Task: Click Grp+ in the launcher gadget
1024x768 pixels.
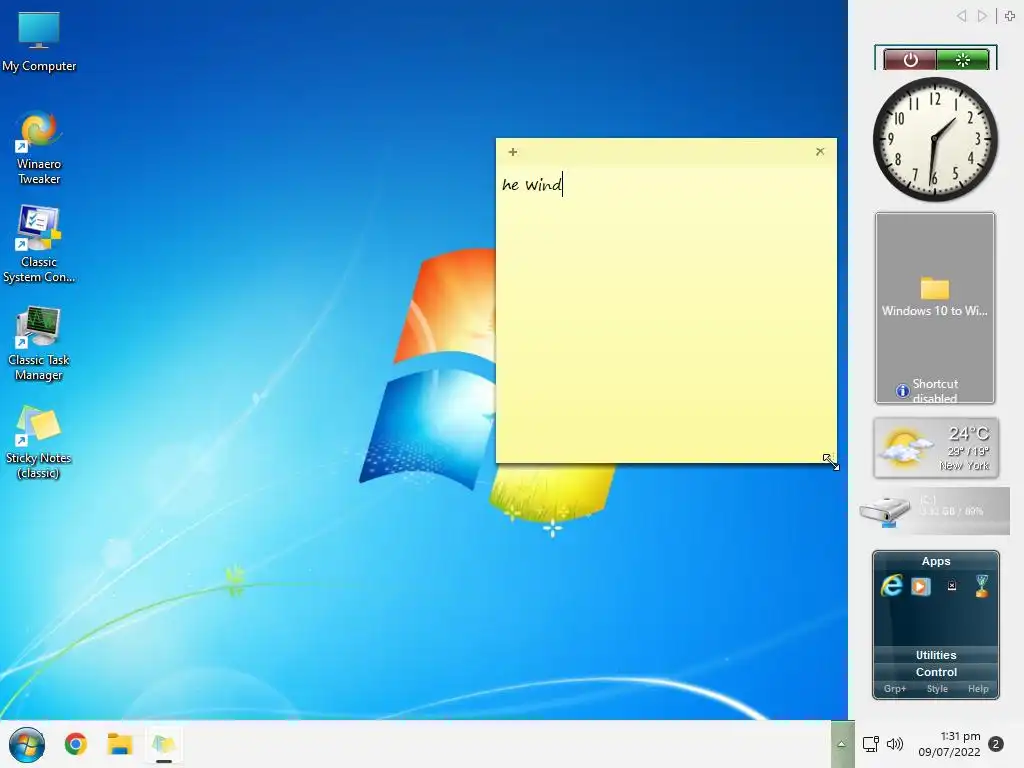Action: tap(895, 689)
